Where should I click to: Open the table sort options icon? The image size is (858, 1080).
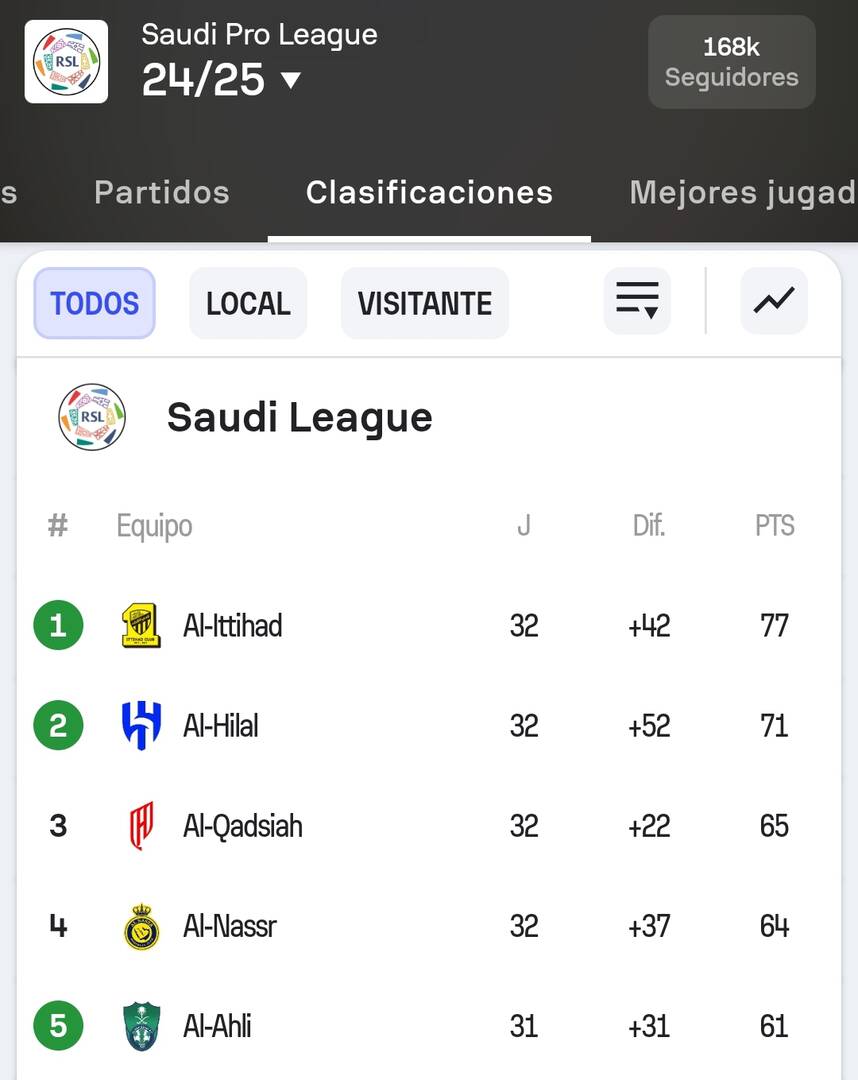pos(637,301)
